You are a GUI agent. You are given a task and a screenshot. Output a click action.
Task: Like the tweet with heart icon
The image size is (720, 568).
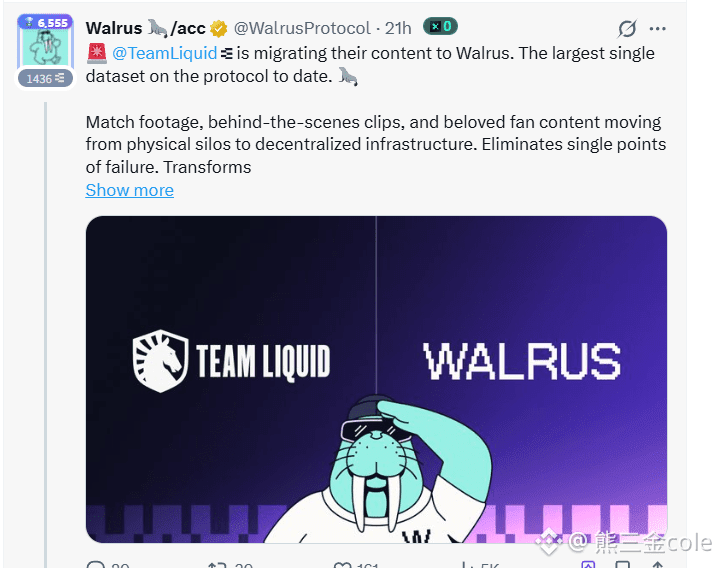tap(343, 564)
